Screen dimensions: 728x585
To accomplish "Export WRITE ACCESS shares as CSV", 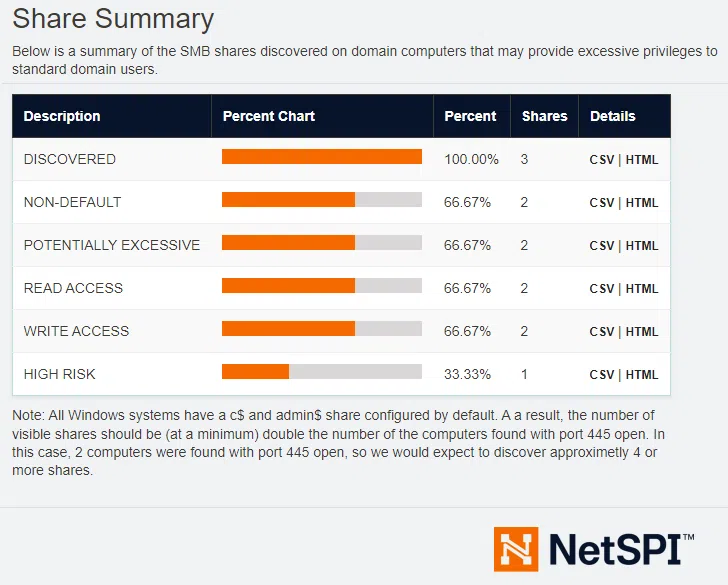I will 601,332.
